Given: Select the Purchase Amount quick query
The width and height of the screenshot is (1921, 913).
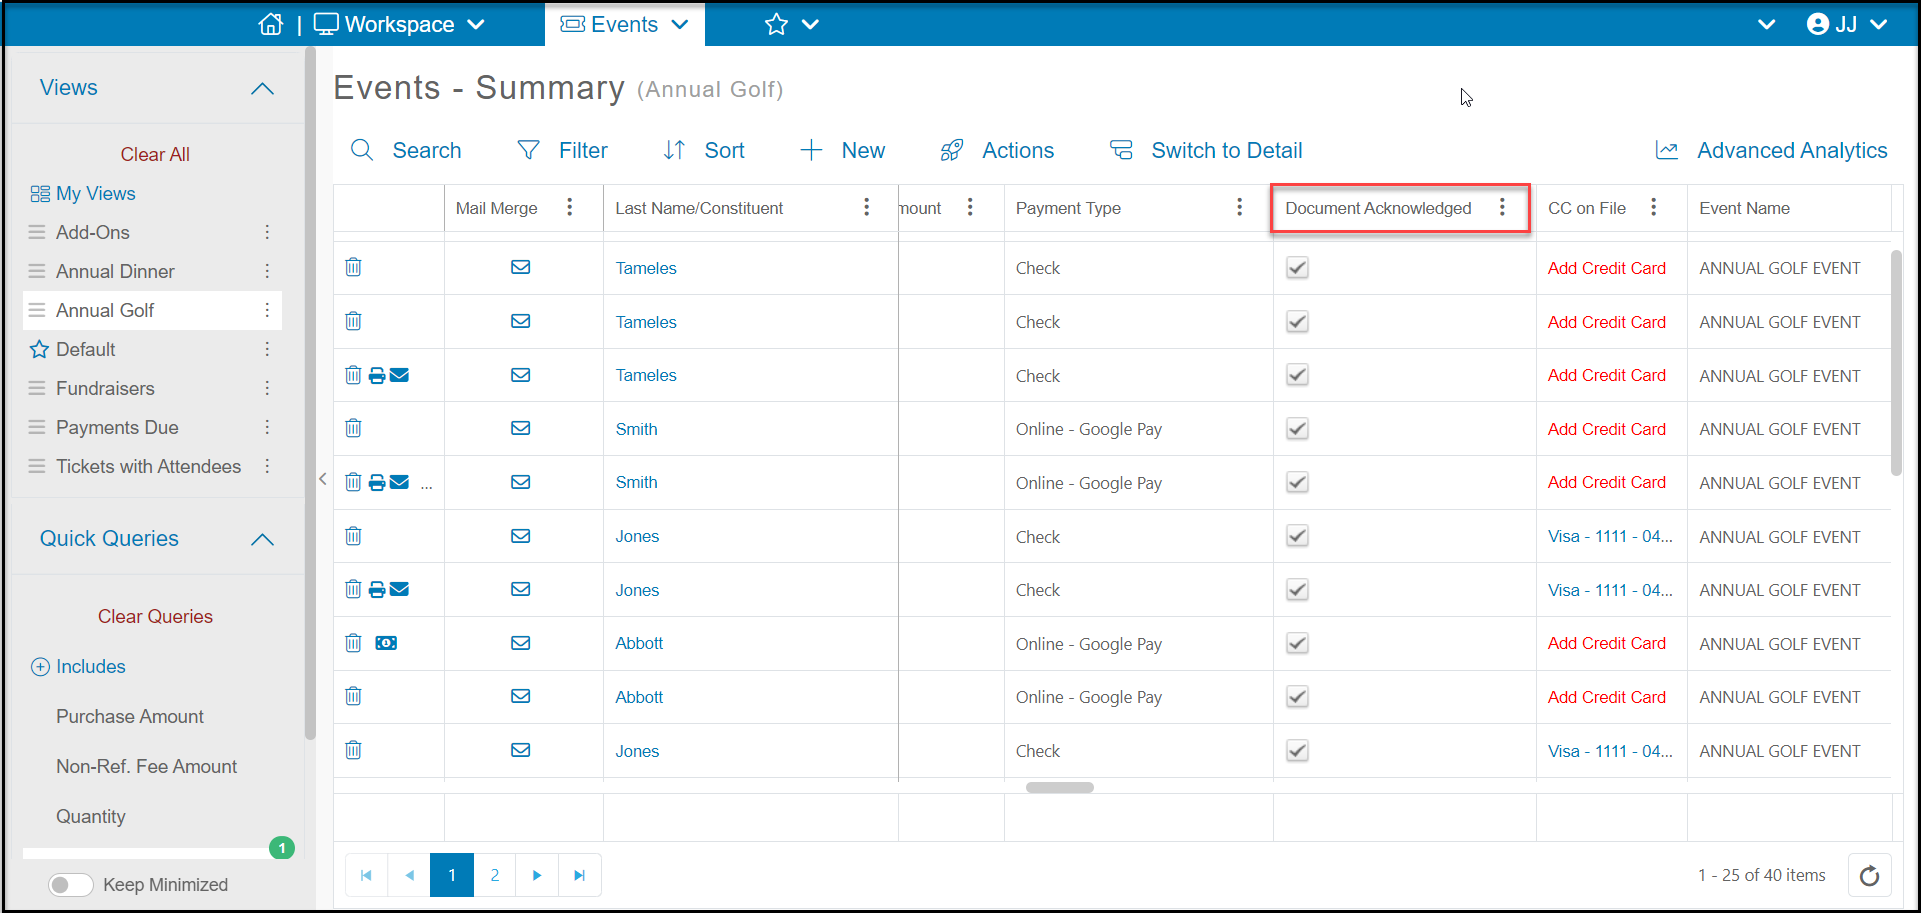Looking at the screenshot, I should point(130,717).
